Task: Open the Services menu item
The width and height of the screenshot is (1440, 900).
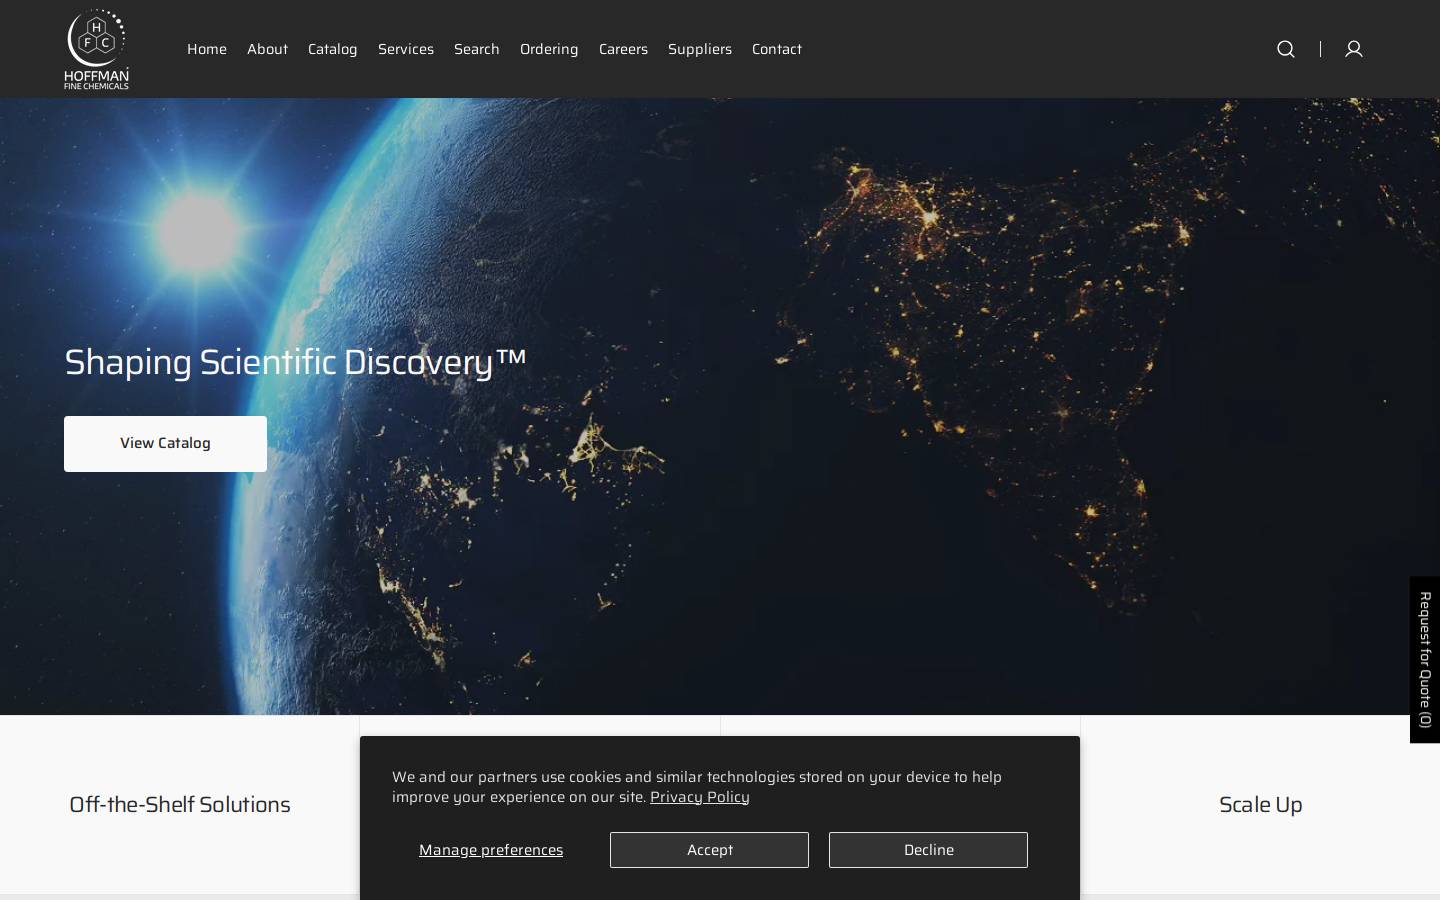Action: 406,49
